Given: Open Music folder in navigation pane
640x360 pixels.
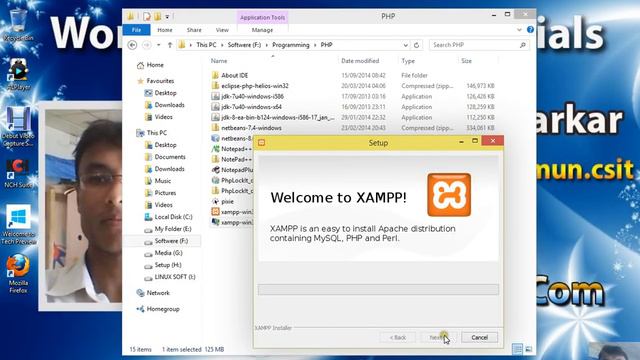Looking at the screenshot, I should tap(158, 181).
